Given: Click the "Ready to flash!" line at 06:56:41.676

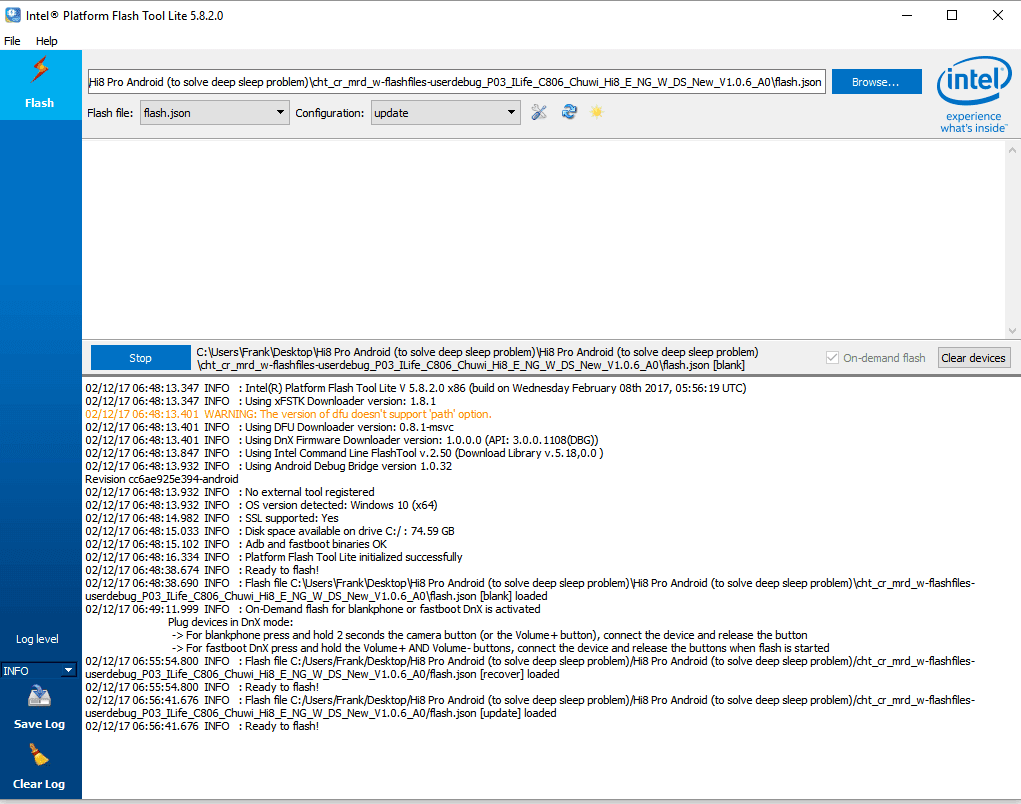Looking at the screenshot, I should coord(202,727).
